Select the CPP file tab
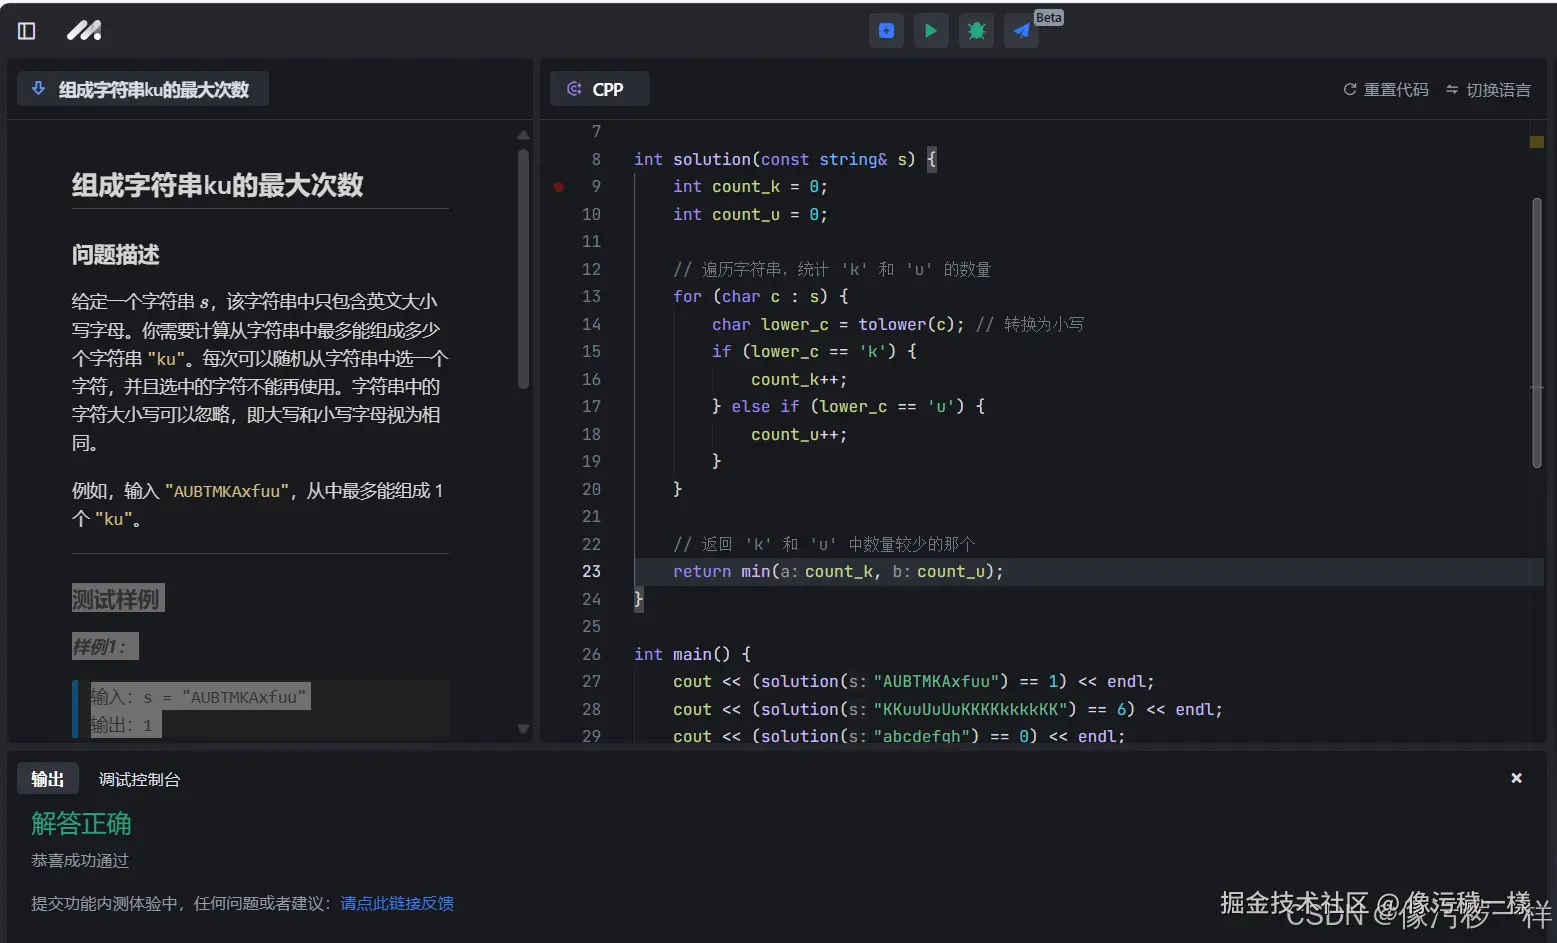This screenshot has width=1557, height=943. tap(599, 89)
